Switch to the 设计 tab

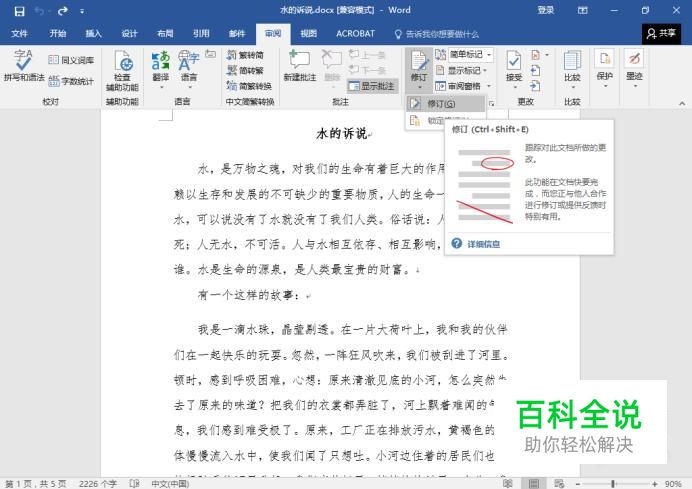[x=129, y=34]
